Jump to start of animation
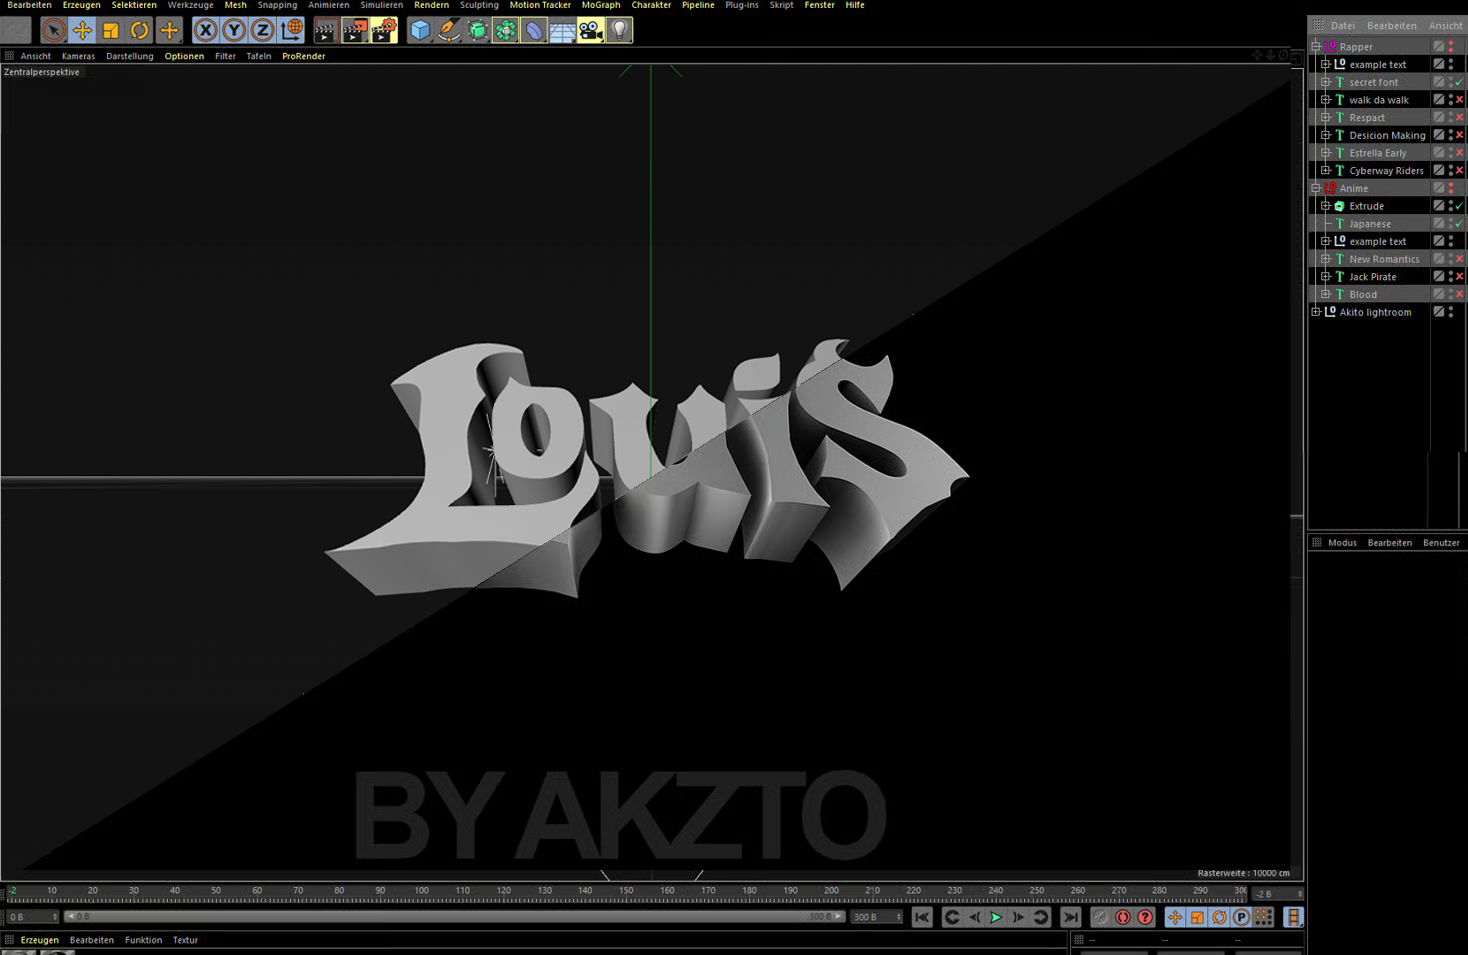The height and width of the screenshot is (955, 1468). coord(922,917)
